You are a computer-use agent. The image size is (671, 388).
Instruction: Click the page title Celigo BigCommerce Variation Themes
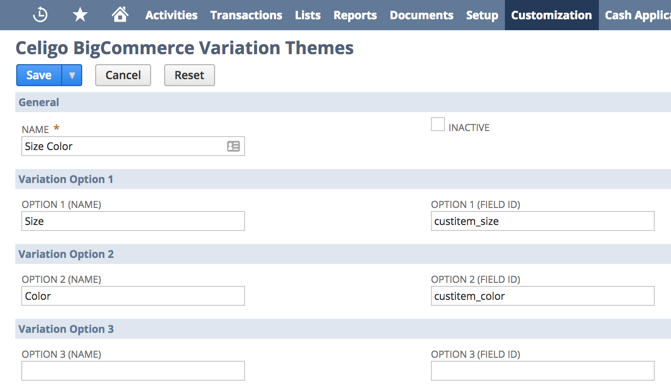click(184, 48)
